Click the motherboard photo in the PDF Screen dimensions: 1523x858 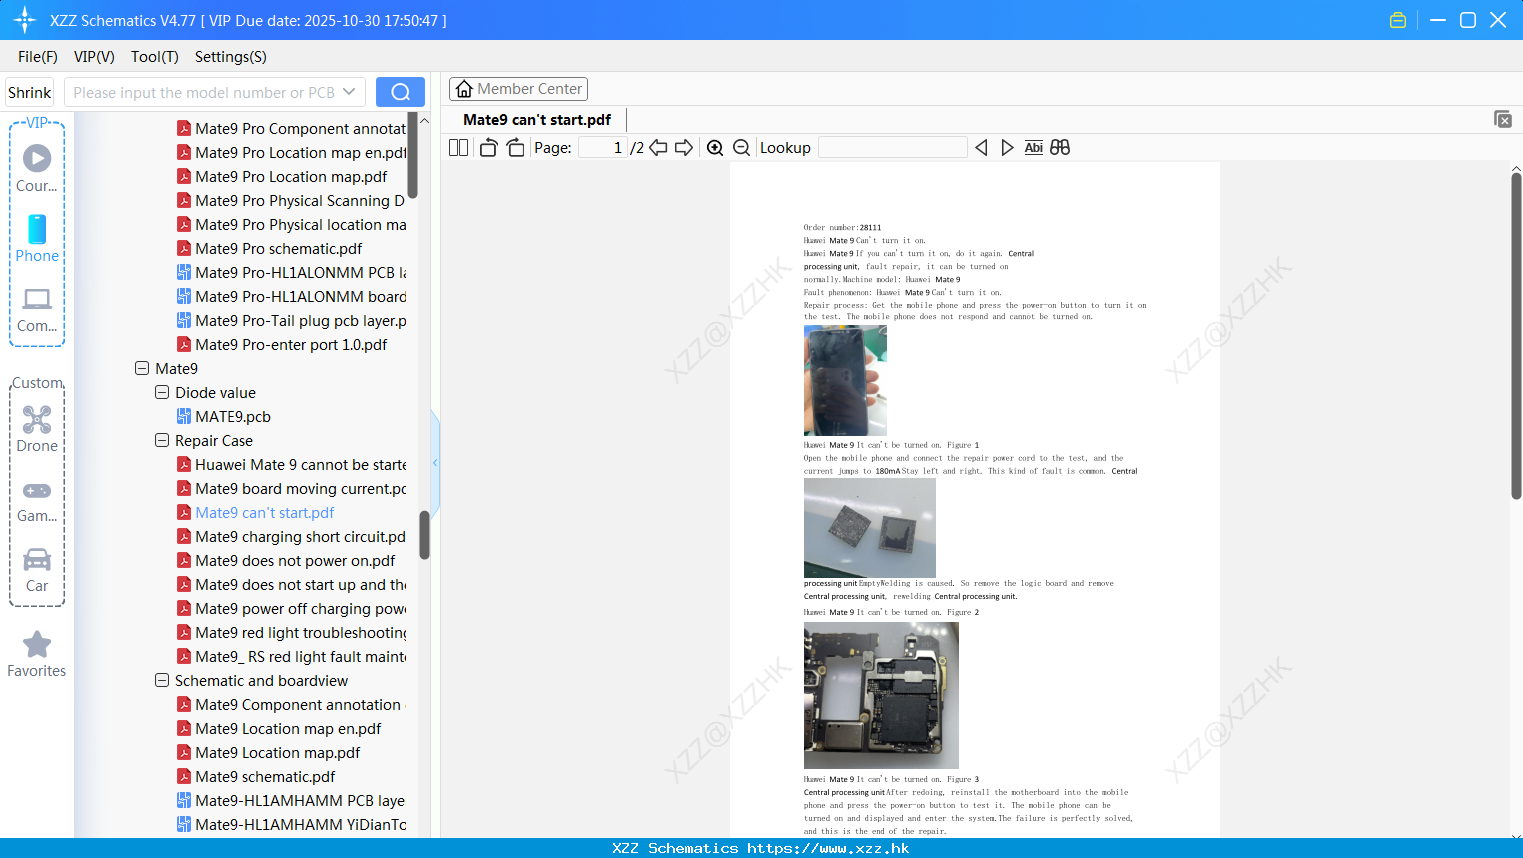881,695
